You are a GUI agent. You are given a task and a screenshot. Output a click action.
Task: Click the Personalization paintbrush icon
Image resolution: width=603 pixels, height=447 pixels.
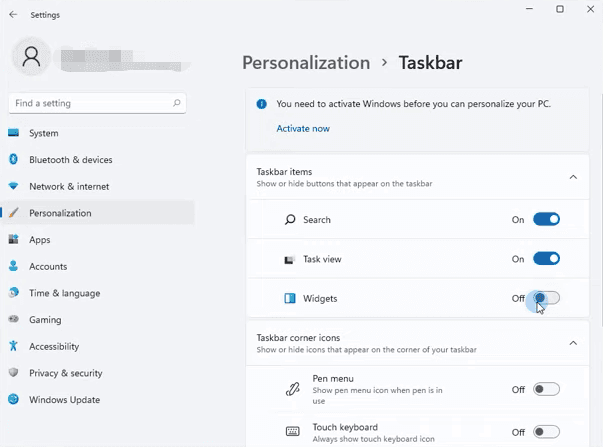[13, 213]
